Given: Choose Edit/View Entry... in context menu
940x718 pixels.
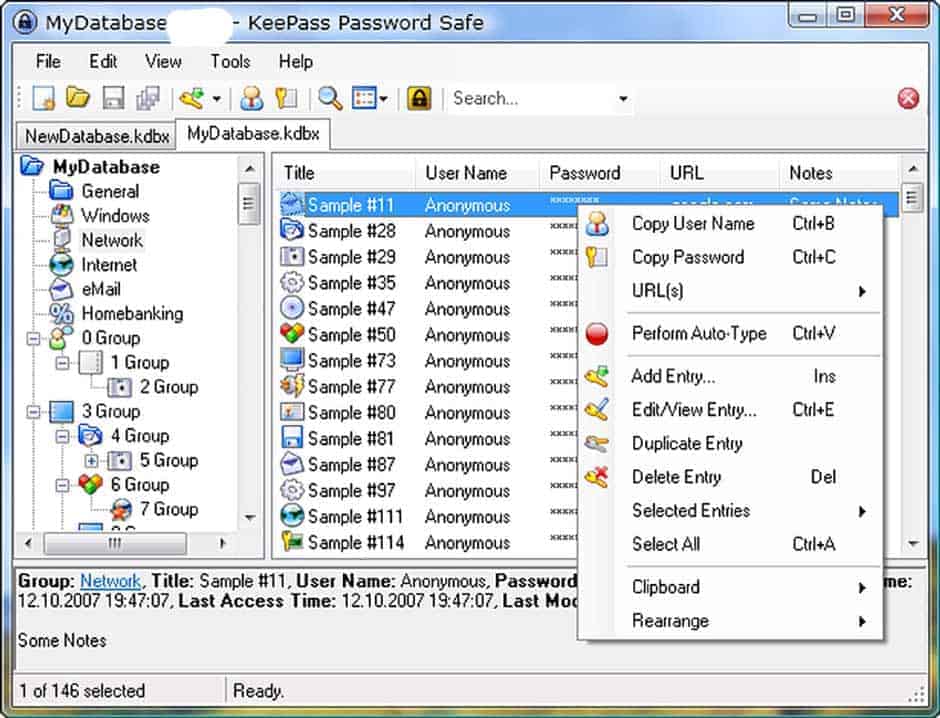Looking at the screenshot, I should [x=730, y=410].
